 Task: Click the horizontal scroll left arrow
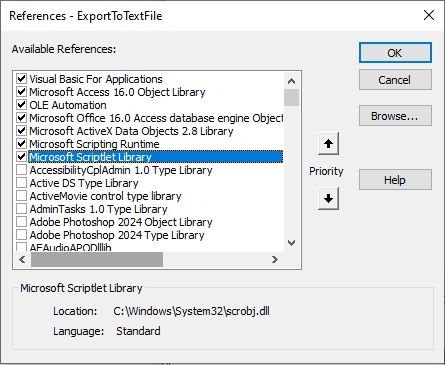(x=22, y=259)
